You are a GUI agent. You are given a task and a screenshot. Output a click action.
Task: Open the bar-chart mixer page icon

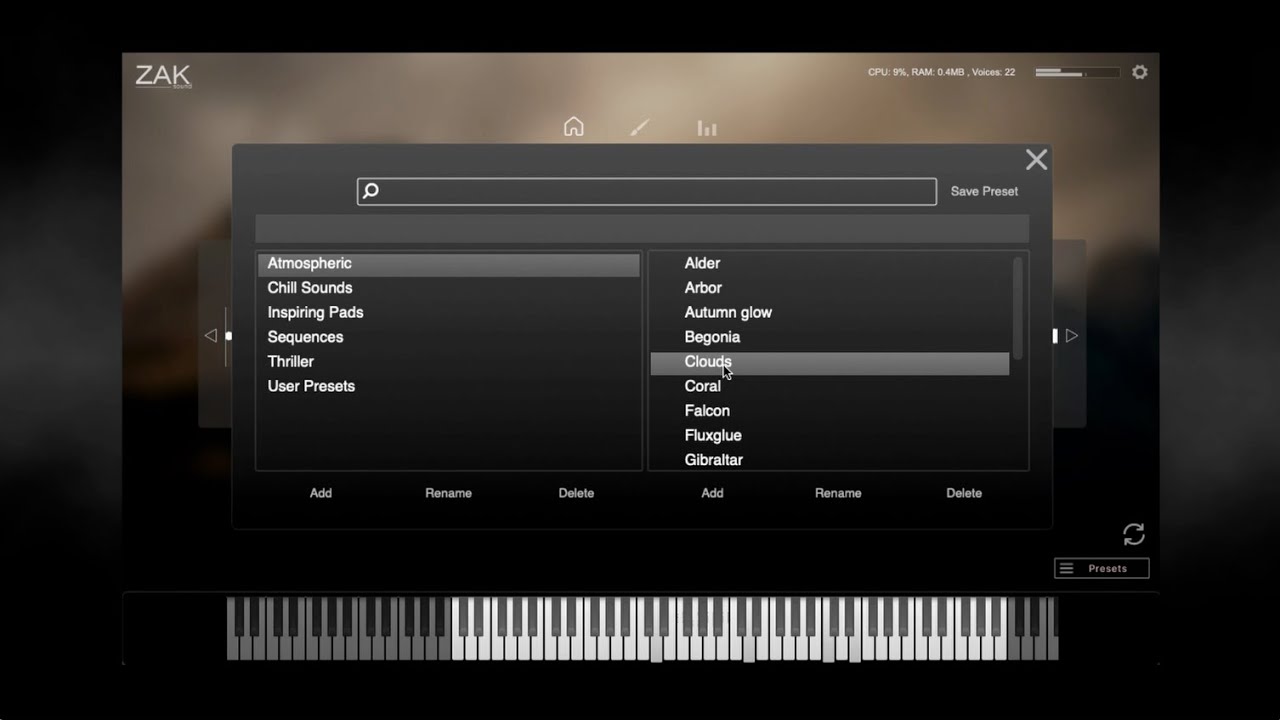(x=707, y=128)
